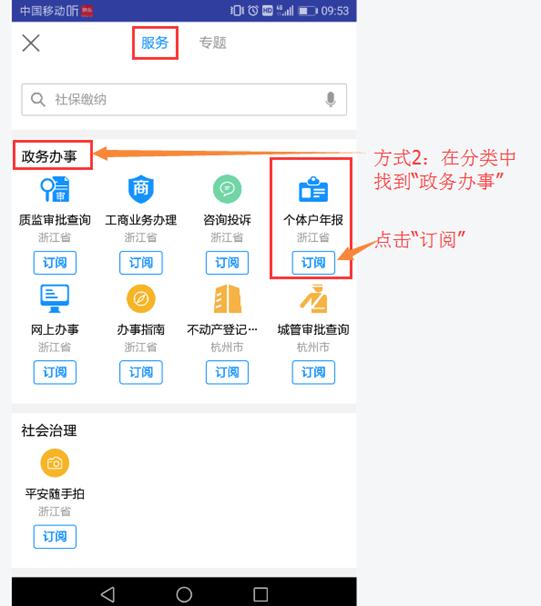541x606 pixels.
Task: Subscribe to 个体户年报 with 订阅 button
Action: 313,263
